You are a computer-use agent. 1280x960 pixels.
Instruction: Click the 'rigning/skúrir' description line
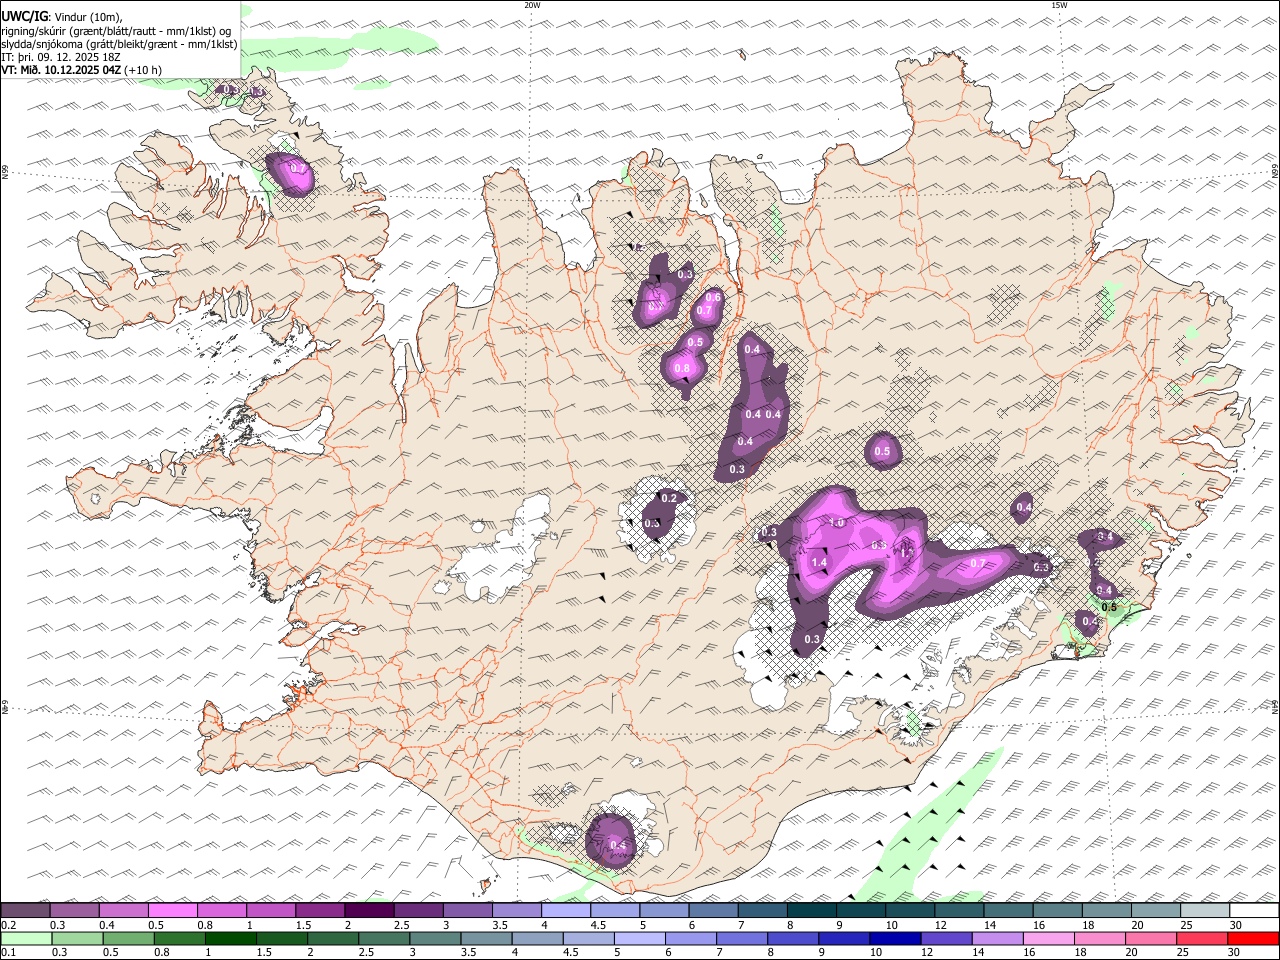118,30
